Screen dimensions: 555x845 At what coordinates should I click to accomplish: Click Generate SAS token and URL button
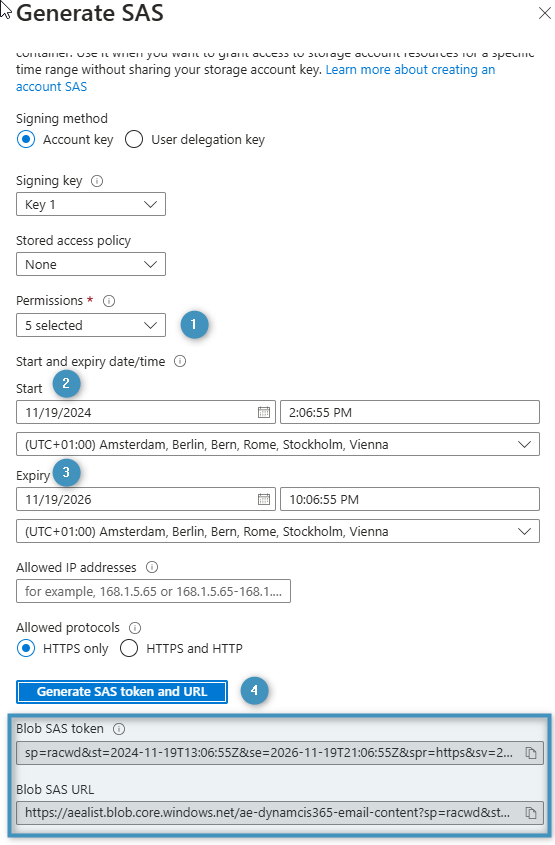click(122, 692)
